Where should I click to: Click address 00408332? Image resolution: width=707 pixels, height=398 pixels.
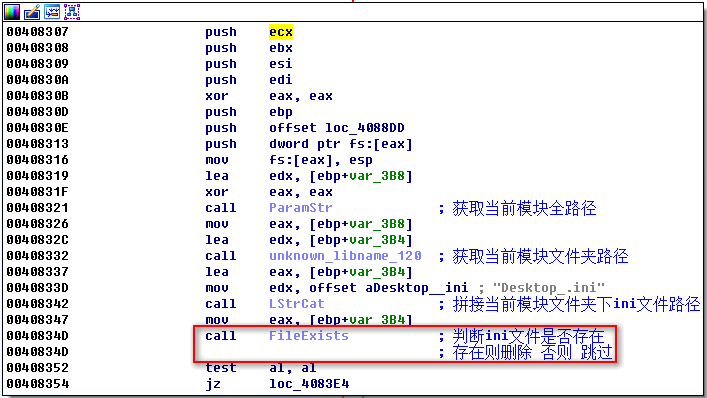(x=37, y=256)
